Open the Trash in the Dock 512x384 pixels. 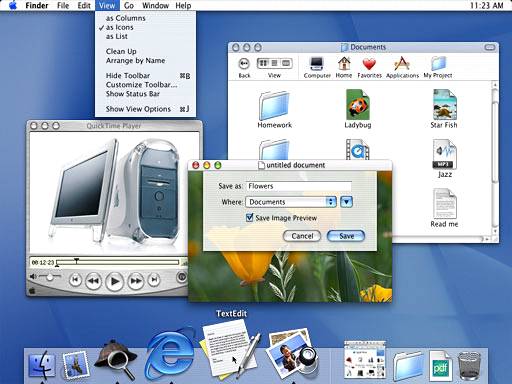469,366
